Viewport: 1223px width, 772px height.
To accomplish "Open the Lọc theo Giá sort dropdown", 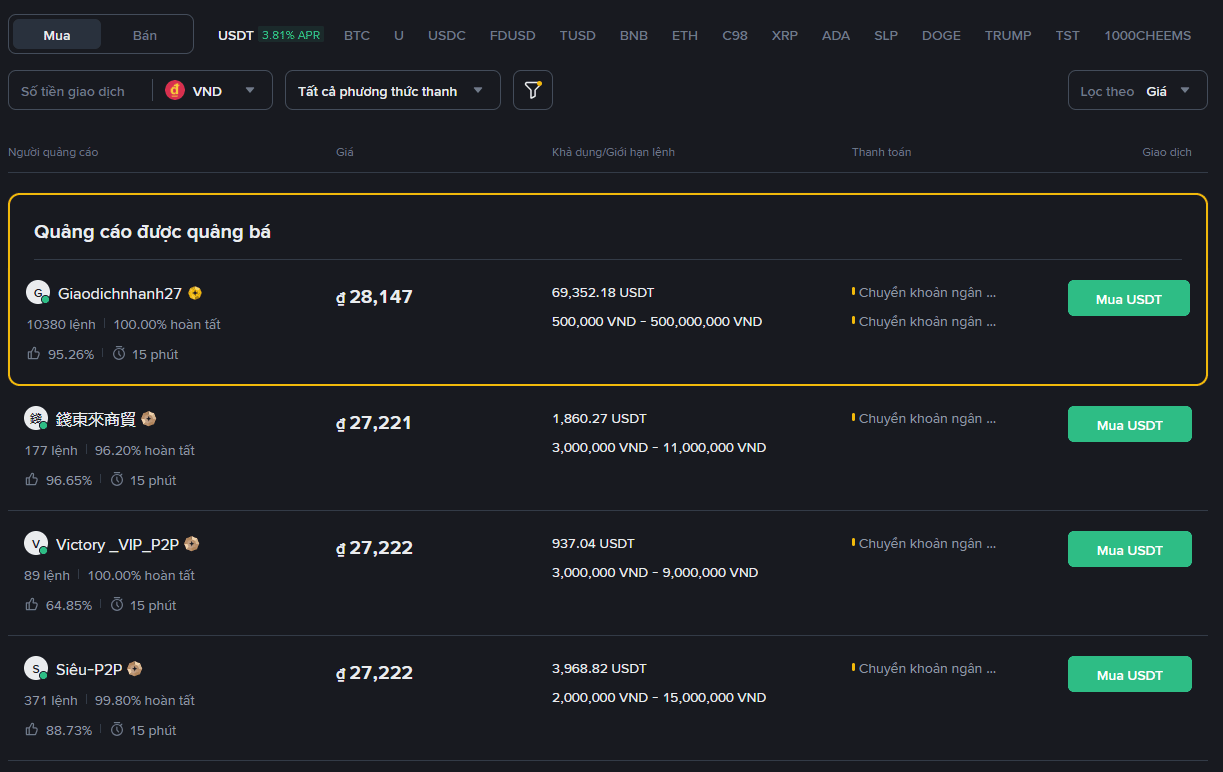I will pyautogui.click(x=1136, y=90).
